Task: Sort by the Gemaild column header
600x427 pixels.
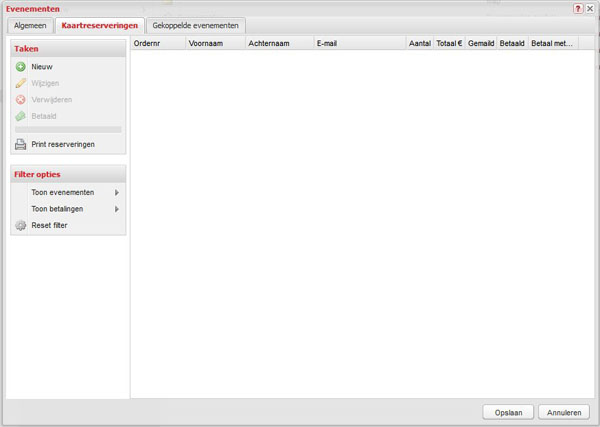Action: (481, 43)
